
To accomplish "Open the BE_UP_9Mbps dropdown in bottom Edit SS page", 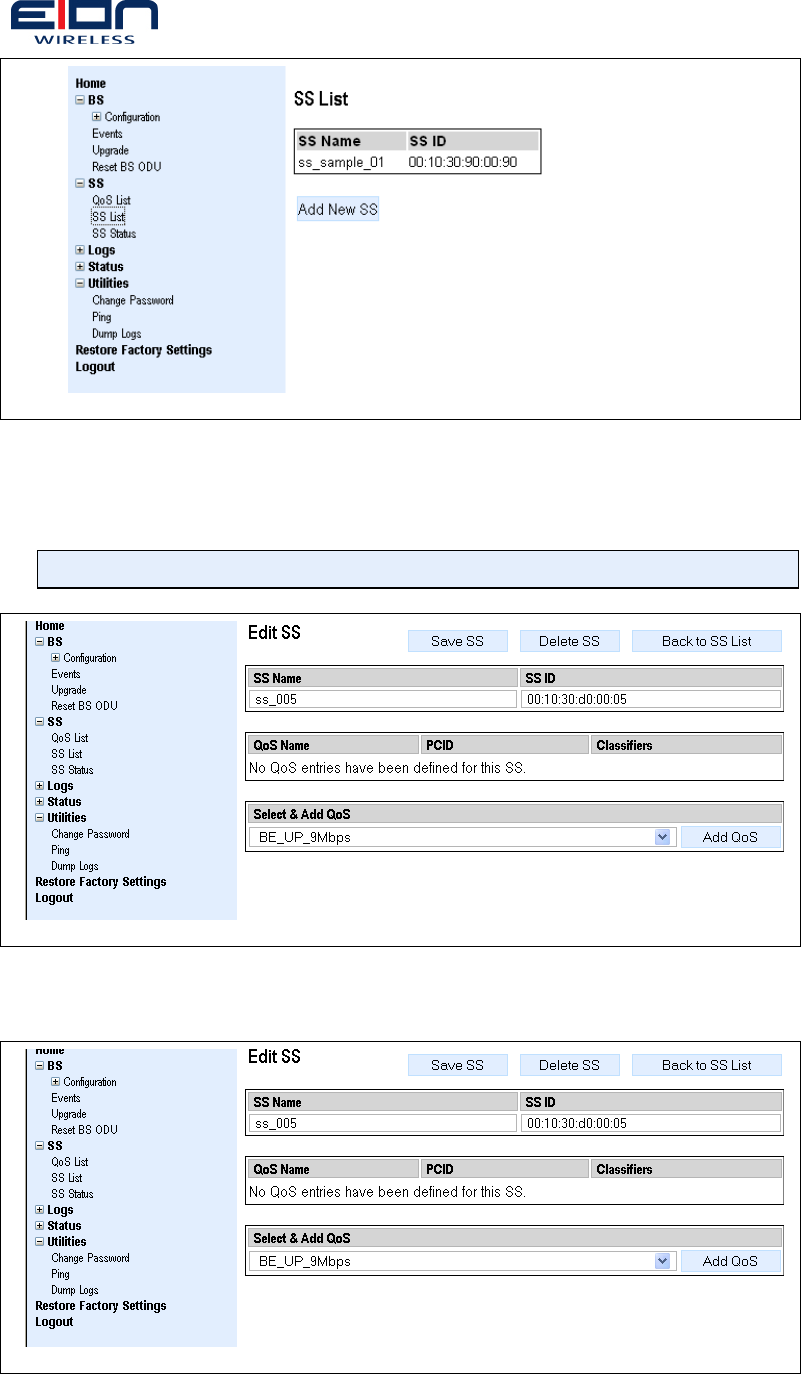I will 662,1261.
